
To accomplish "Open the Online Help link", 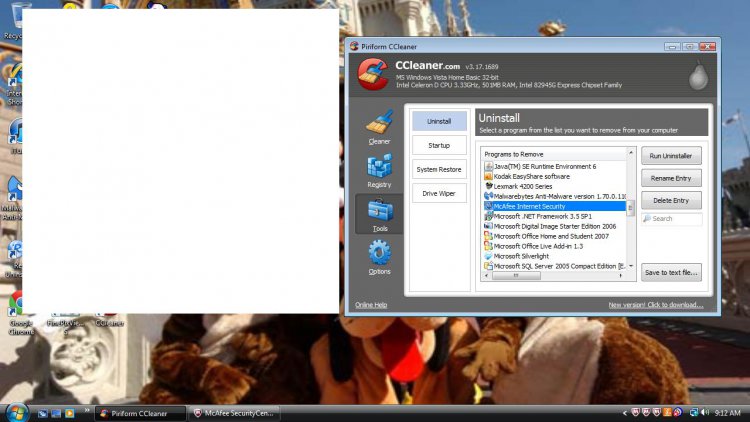I will coord(371,305).
